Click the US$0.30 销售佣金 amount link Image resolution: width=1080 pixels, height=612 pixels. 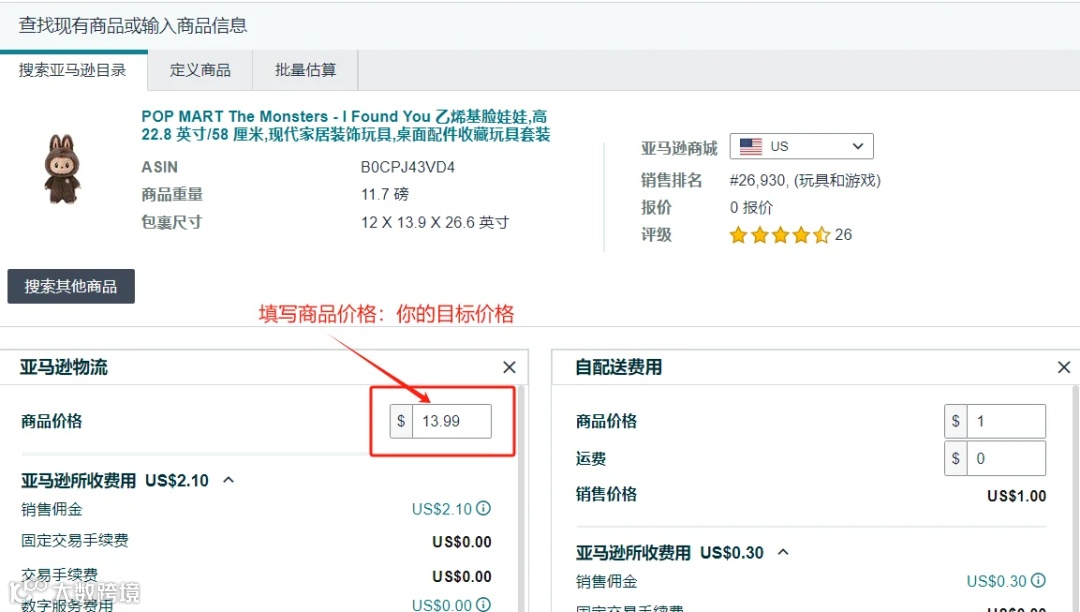(996, 582)
